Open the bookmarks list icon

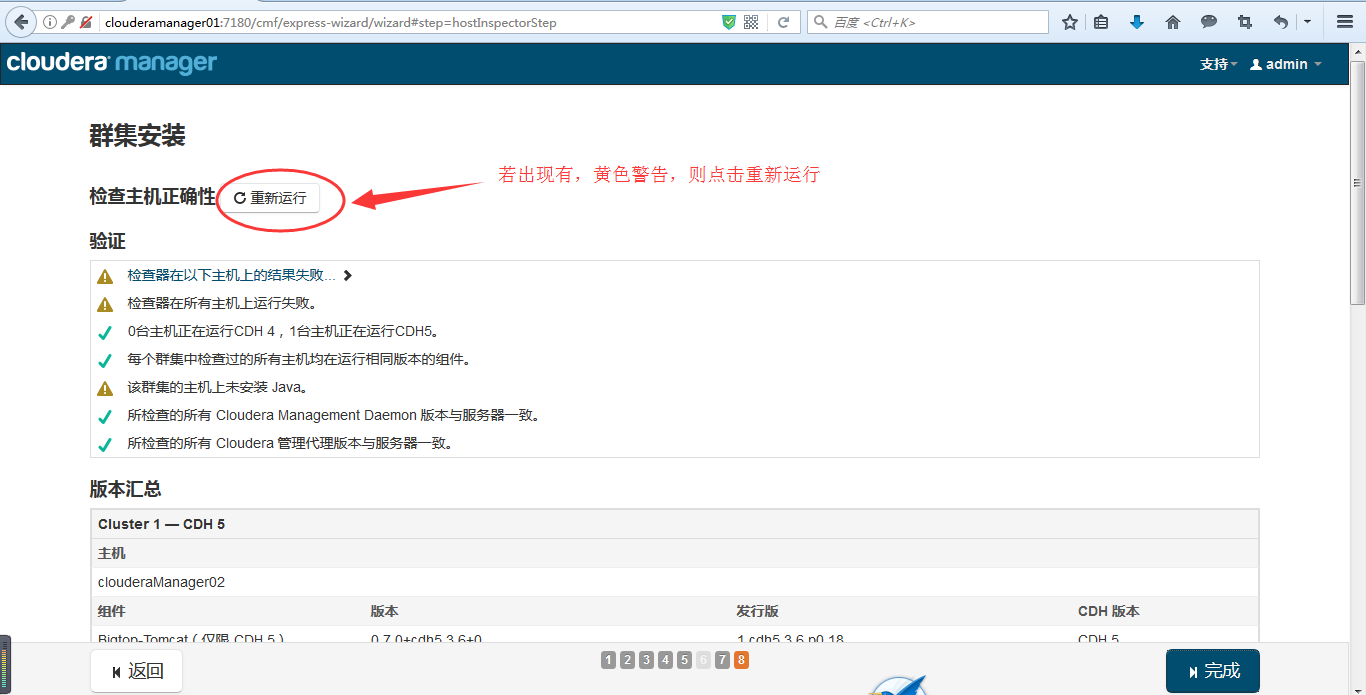(1101, 22)
